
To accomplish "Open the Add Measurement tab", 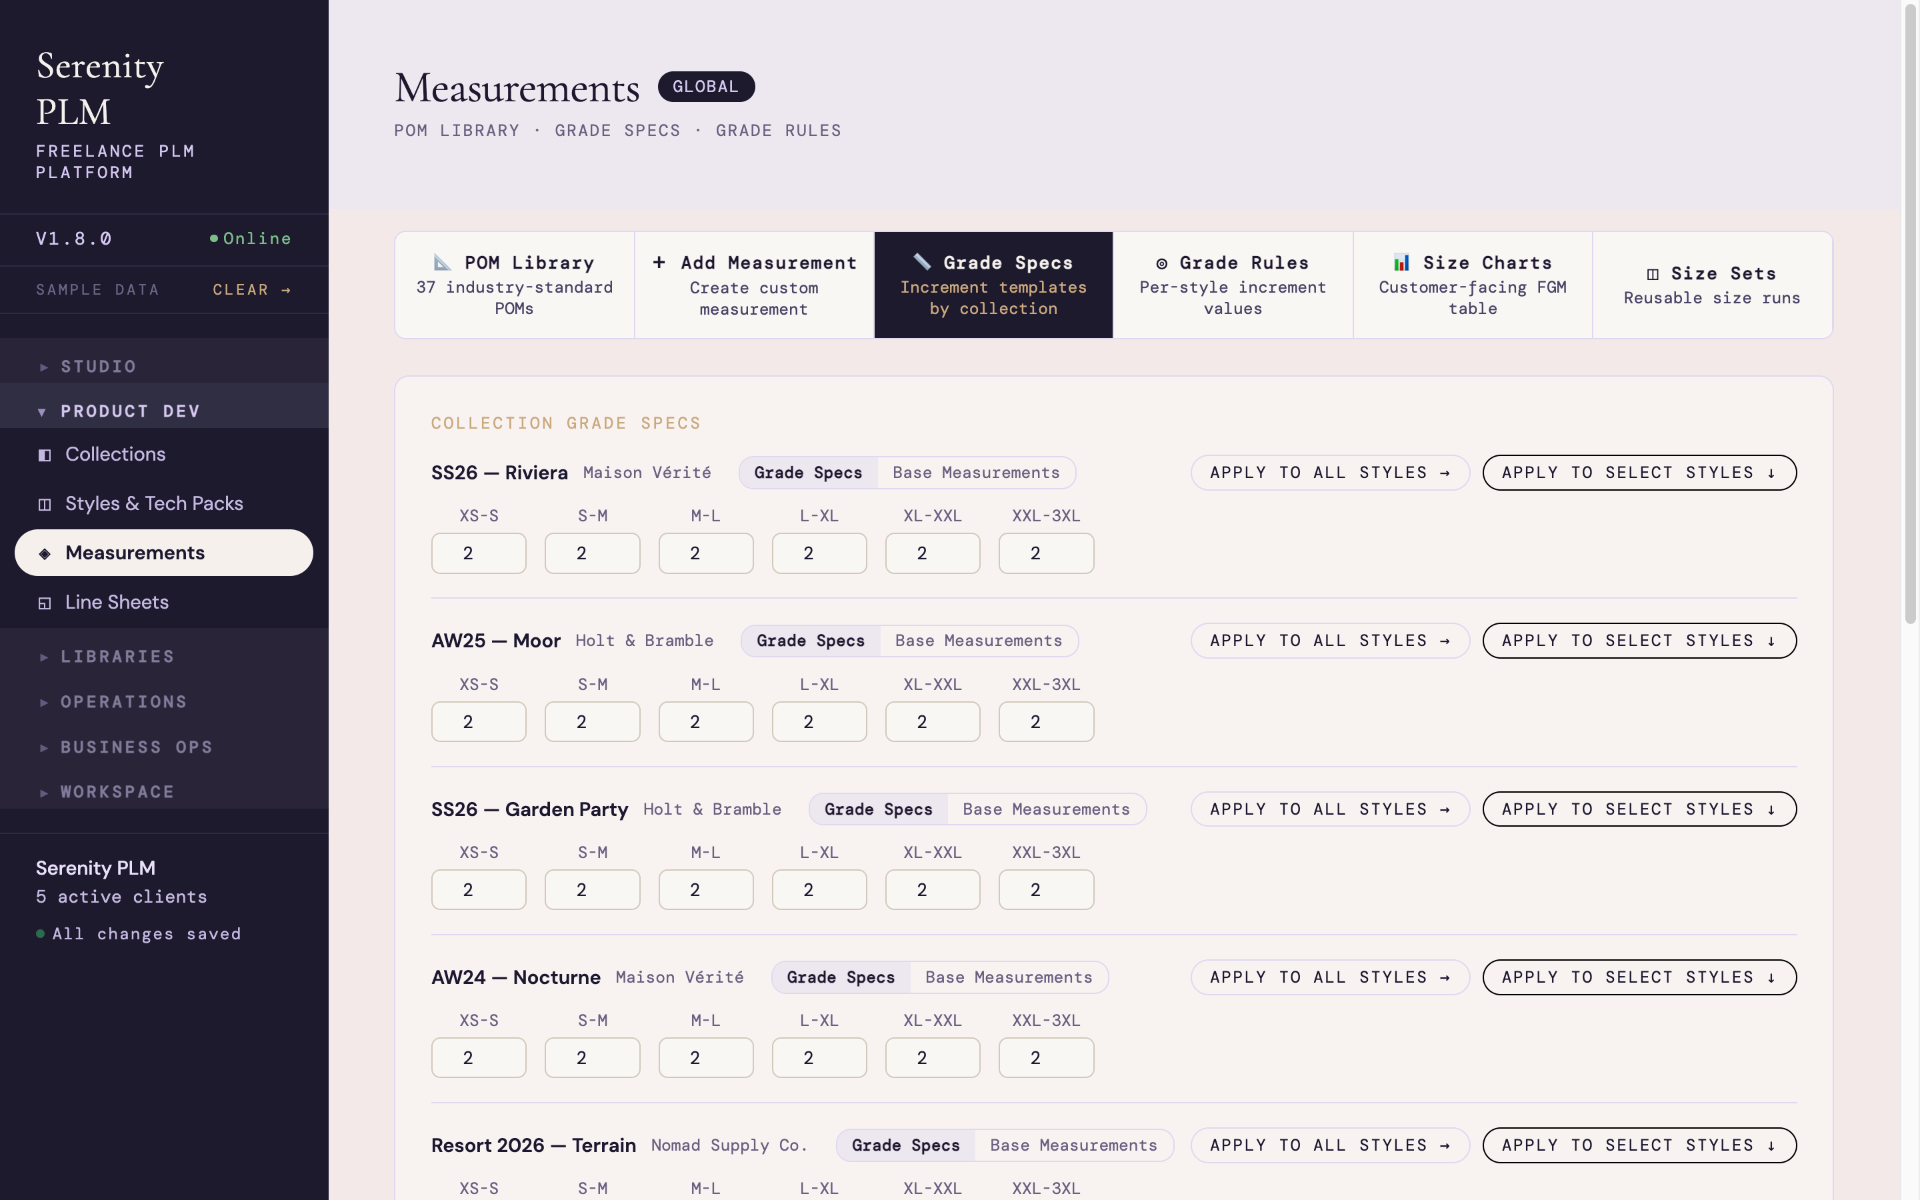I will [x=754, y=285].
